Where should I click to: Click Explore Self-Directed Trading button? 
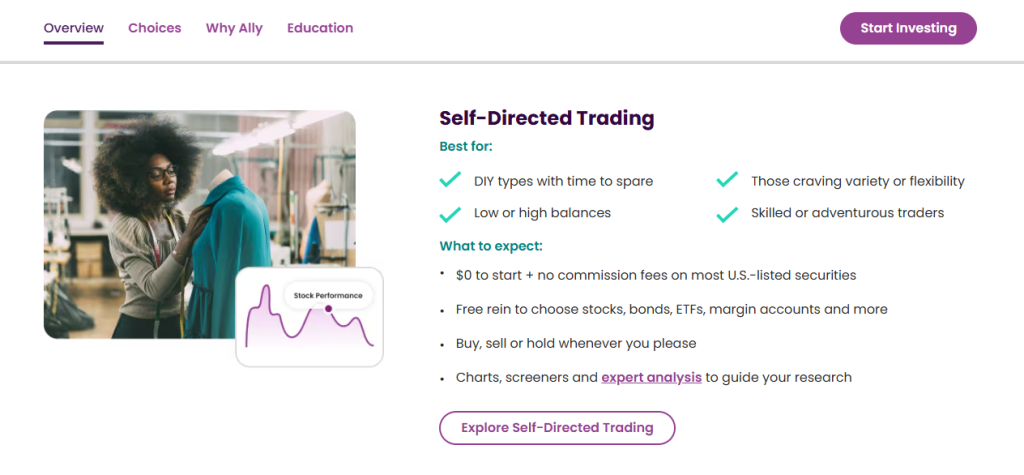(557, 428)
